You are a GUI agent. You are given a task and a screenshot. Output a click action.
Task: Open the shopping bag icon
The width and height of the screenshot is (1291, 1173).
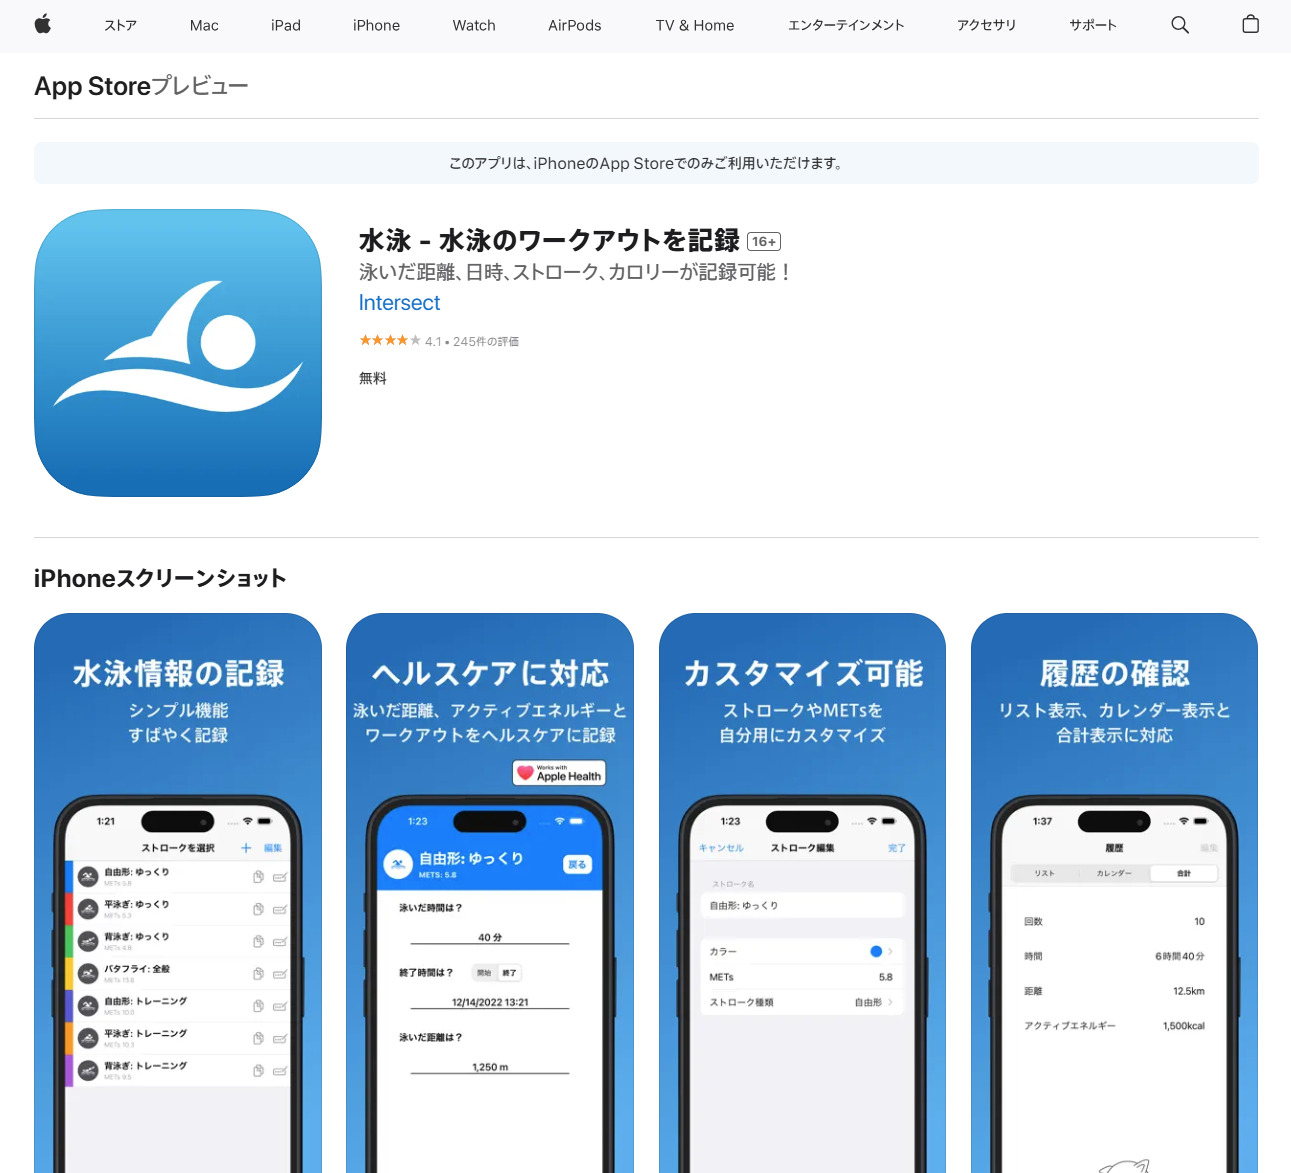[x=1250, y=25]
